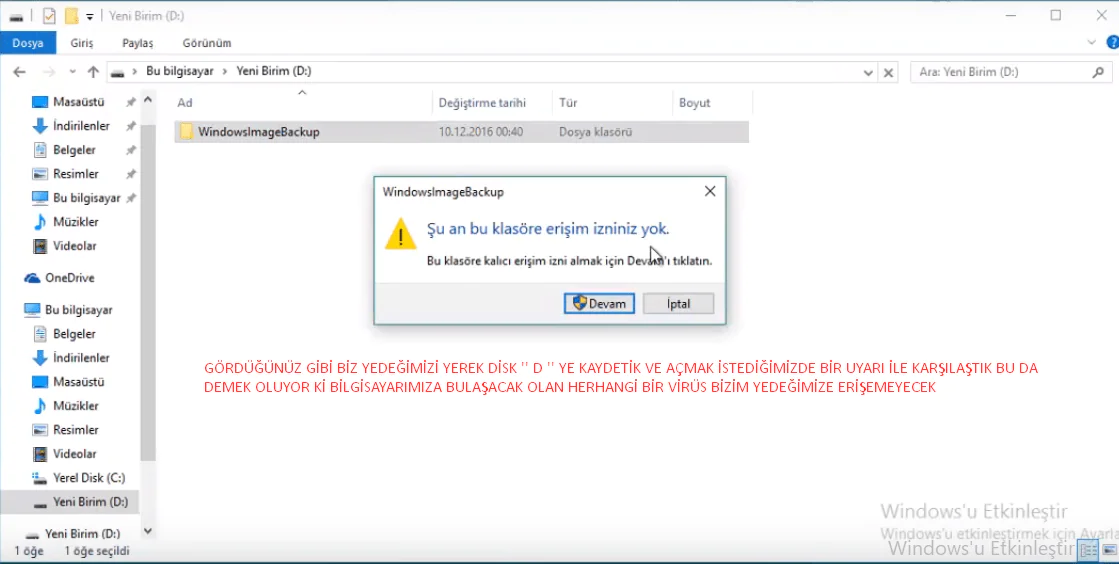Image resolution: width=1119 pixels, height=564 pixels.
Task: Click the Masaüstü pin icon
Action: coord(131,103)
